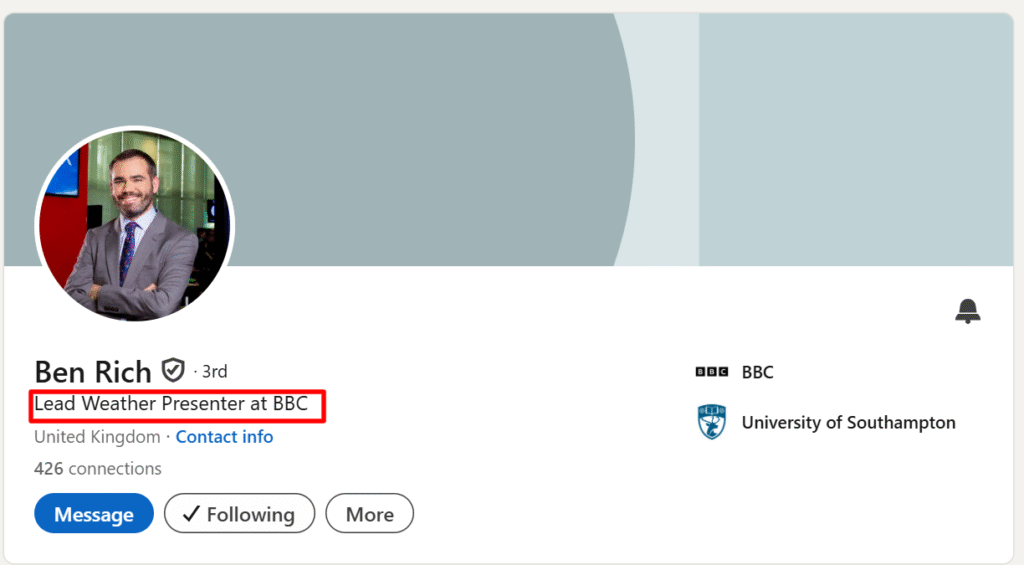
Task: Click the BBC logo icon
Action: pyautogui.click(x=711, y=372)
